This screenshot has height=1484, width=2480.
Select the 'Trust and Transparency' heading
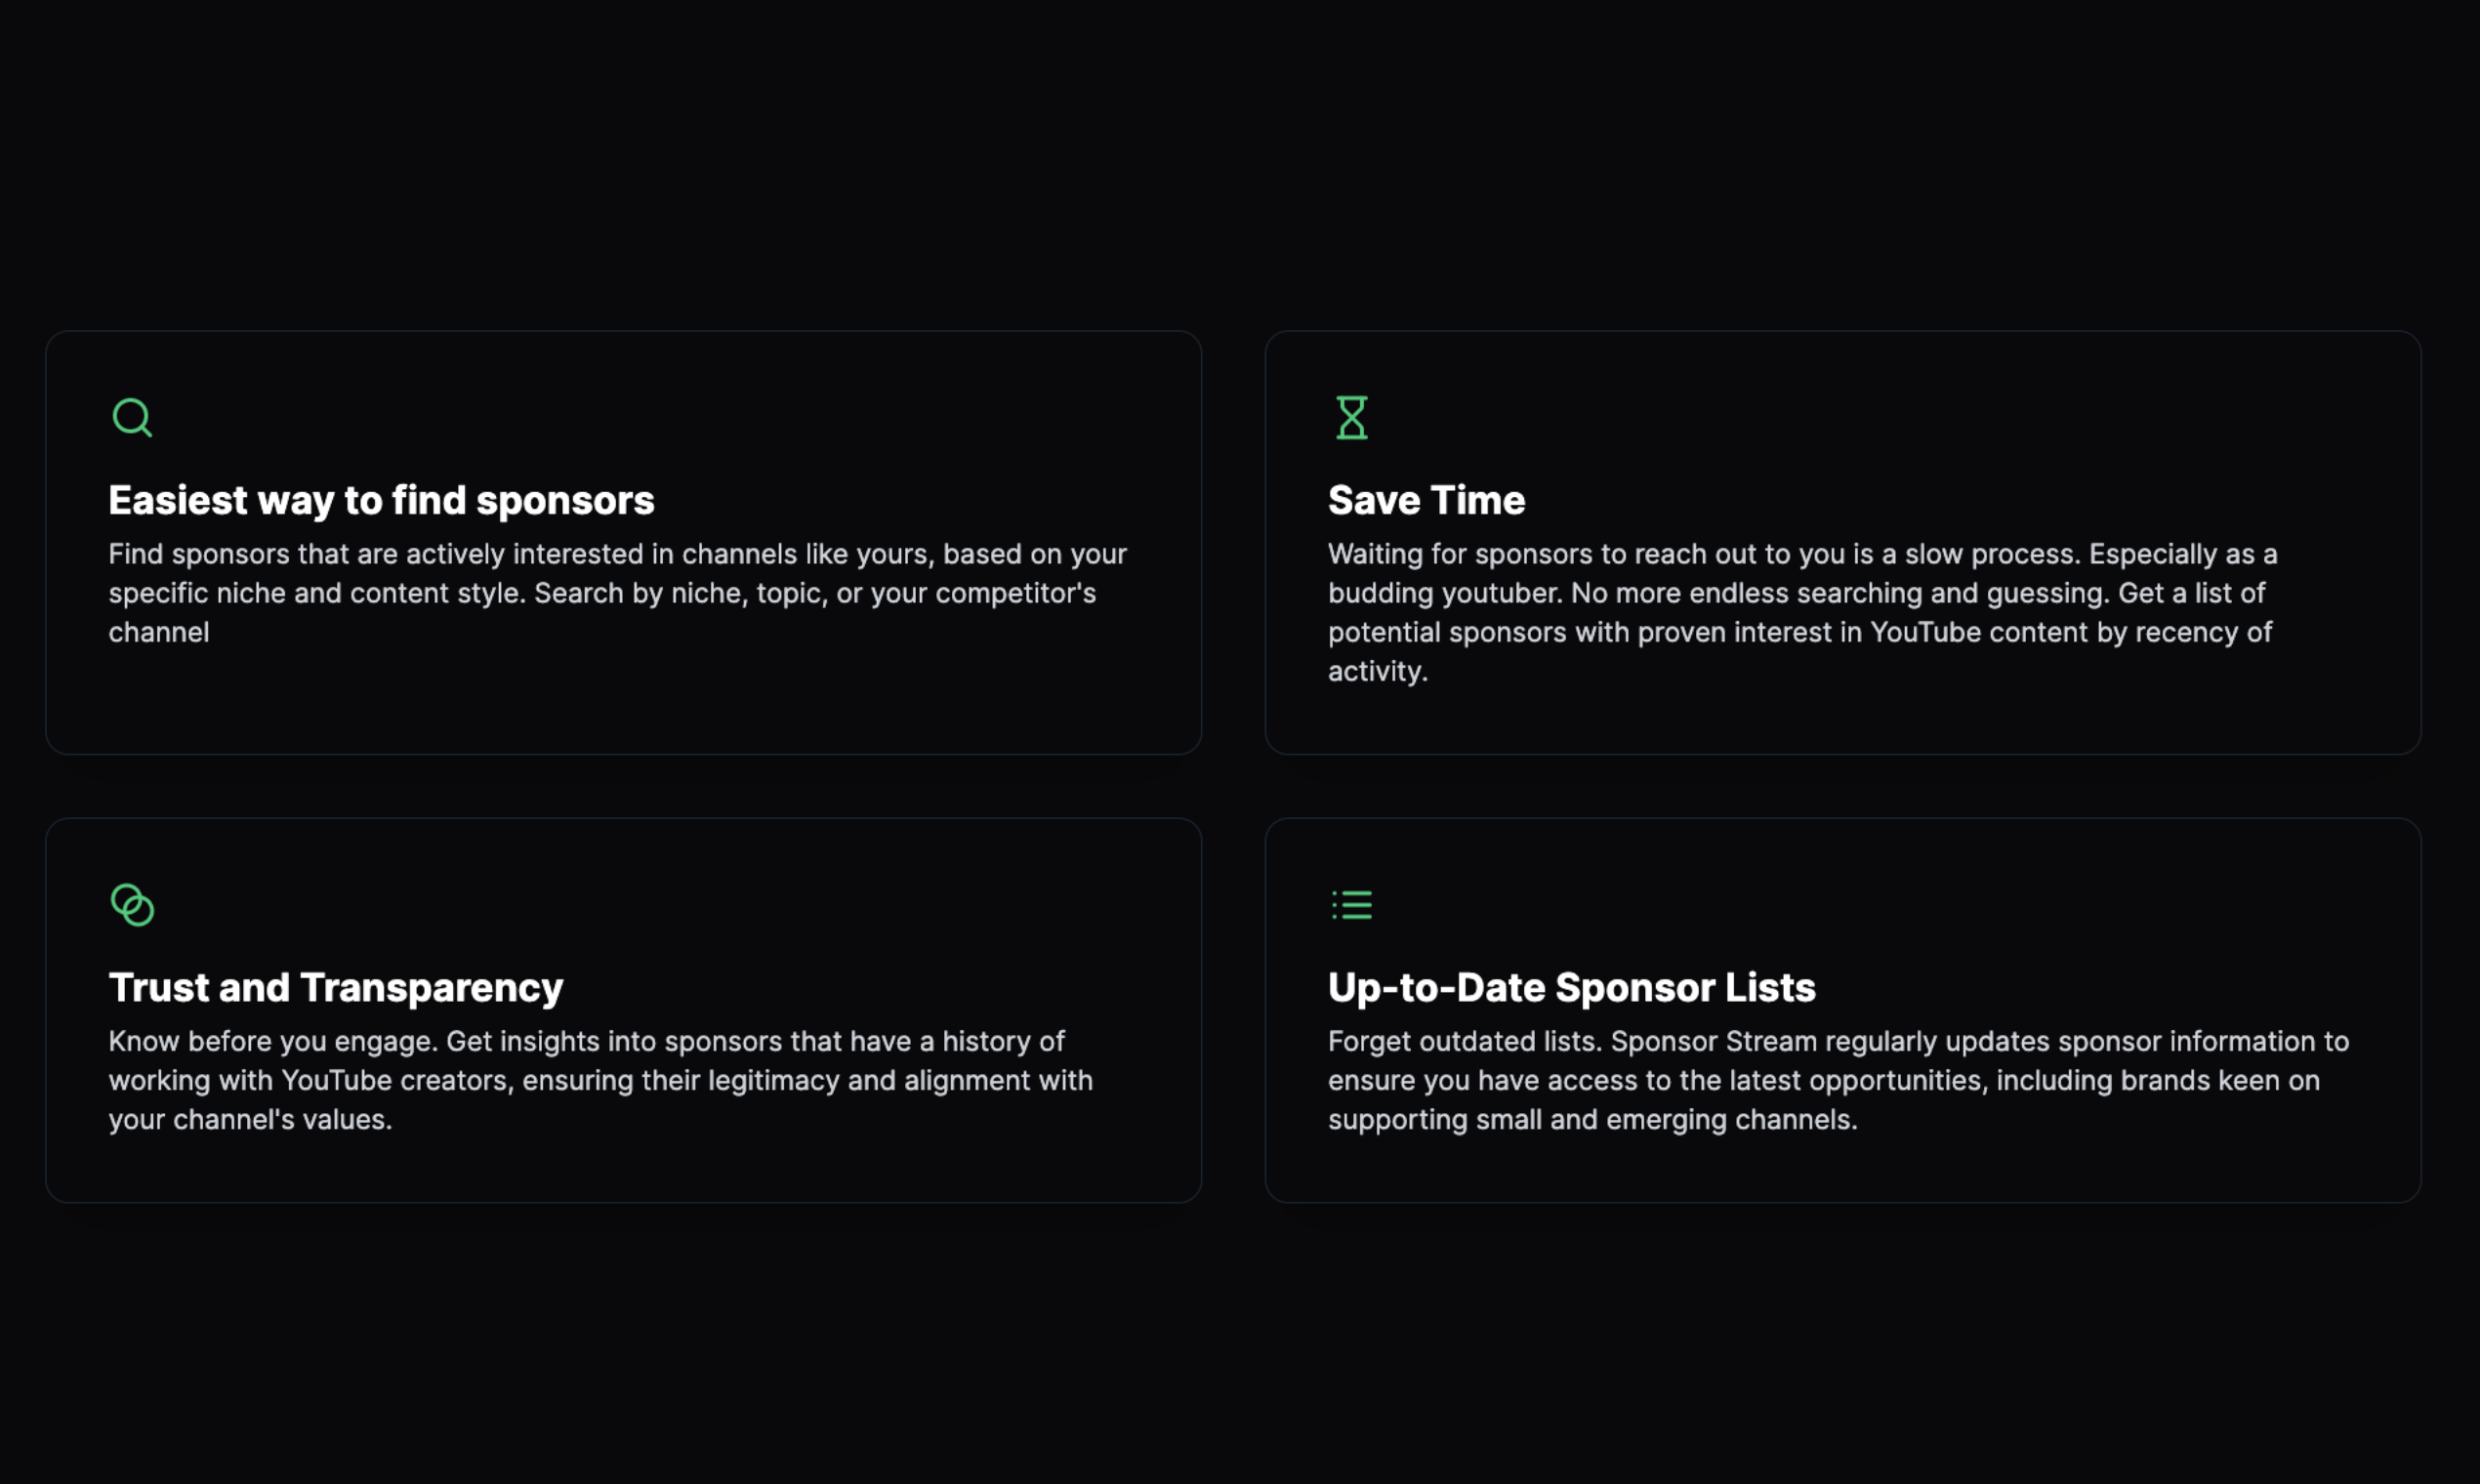pyautogui.click(x=336, y=988)
